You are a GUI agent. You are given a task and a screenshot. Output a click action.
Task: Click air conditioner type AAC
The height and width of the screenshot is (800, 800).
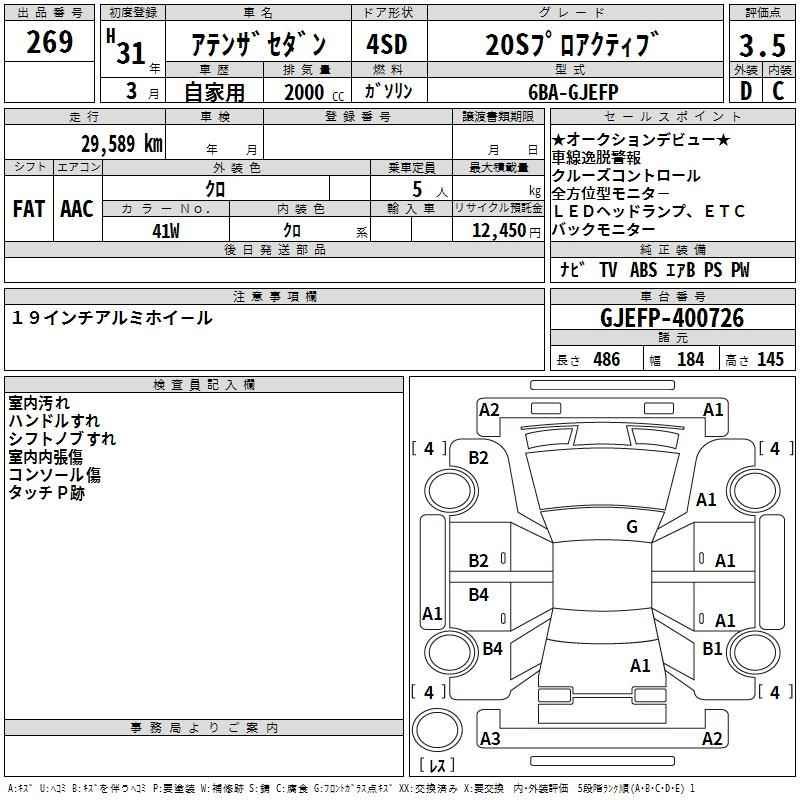(77, 209)
